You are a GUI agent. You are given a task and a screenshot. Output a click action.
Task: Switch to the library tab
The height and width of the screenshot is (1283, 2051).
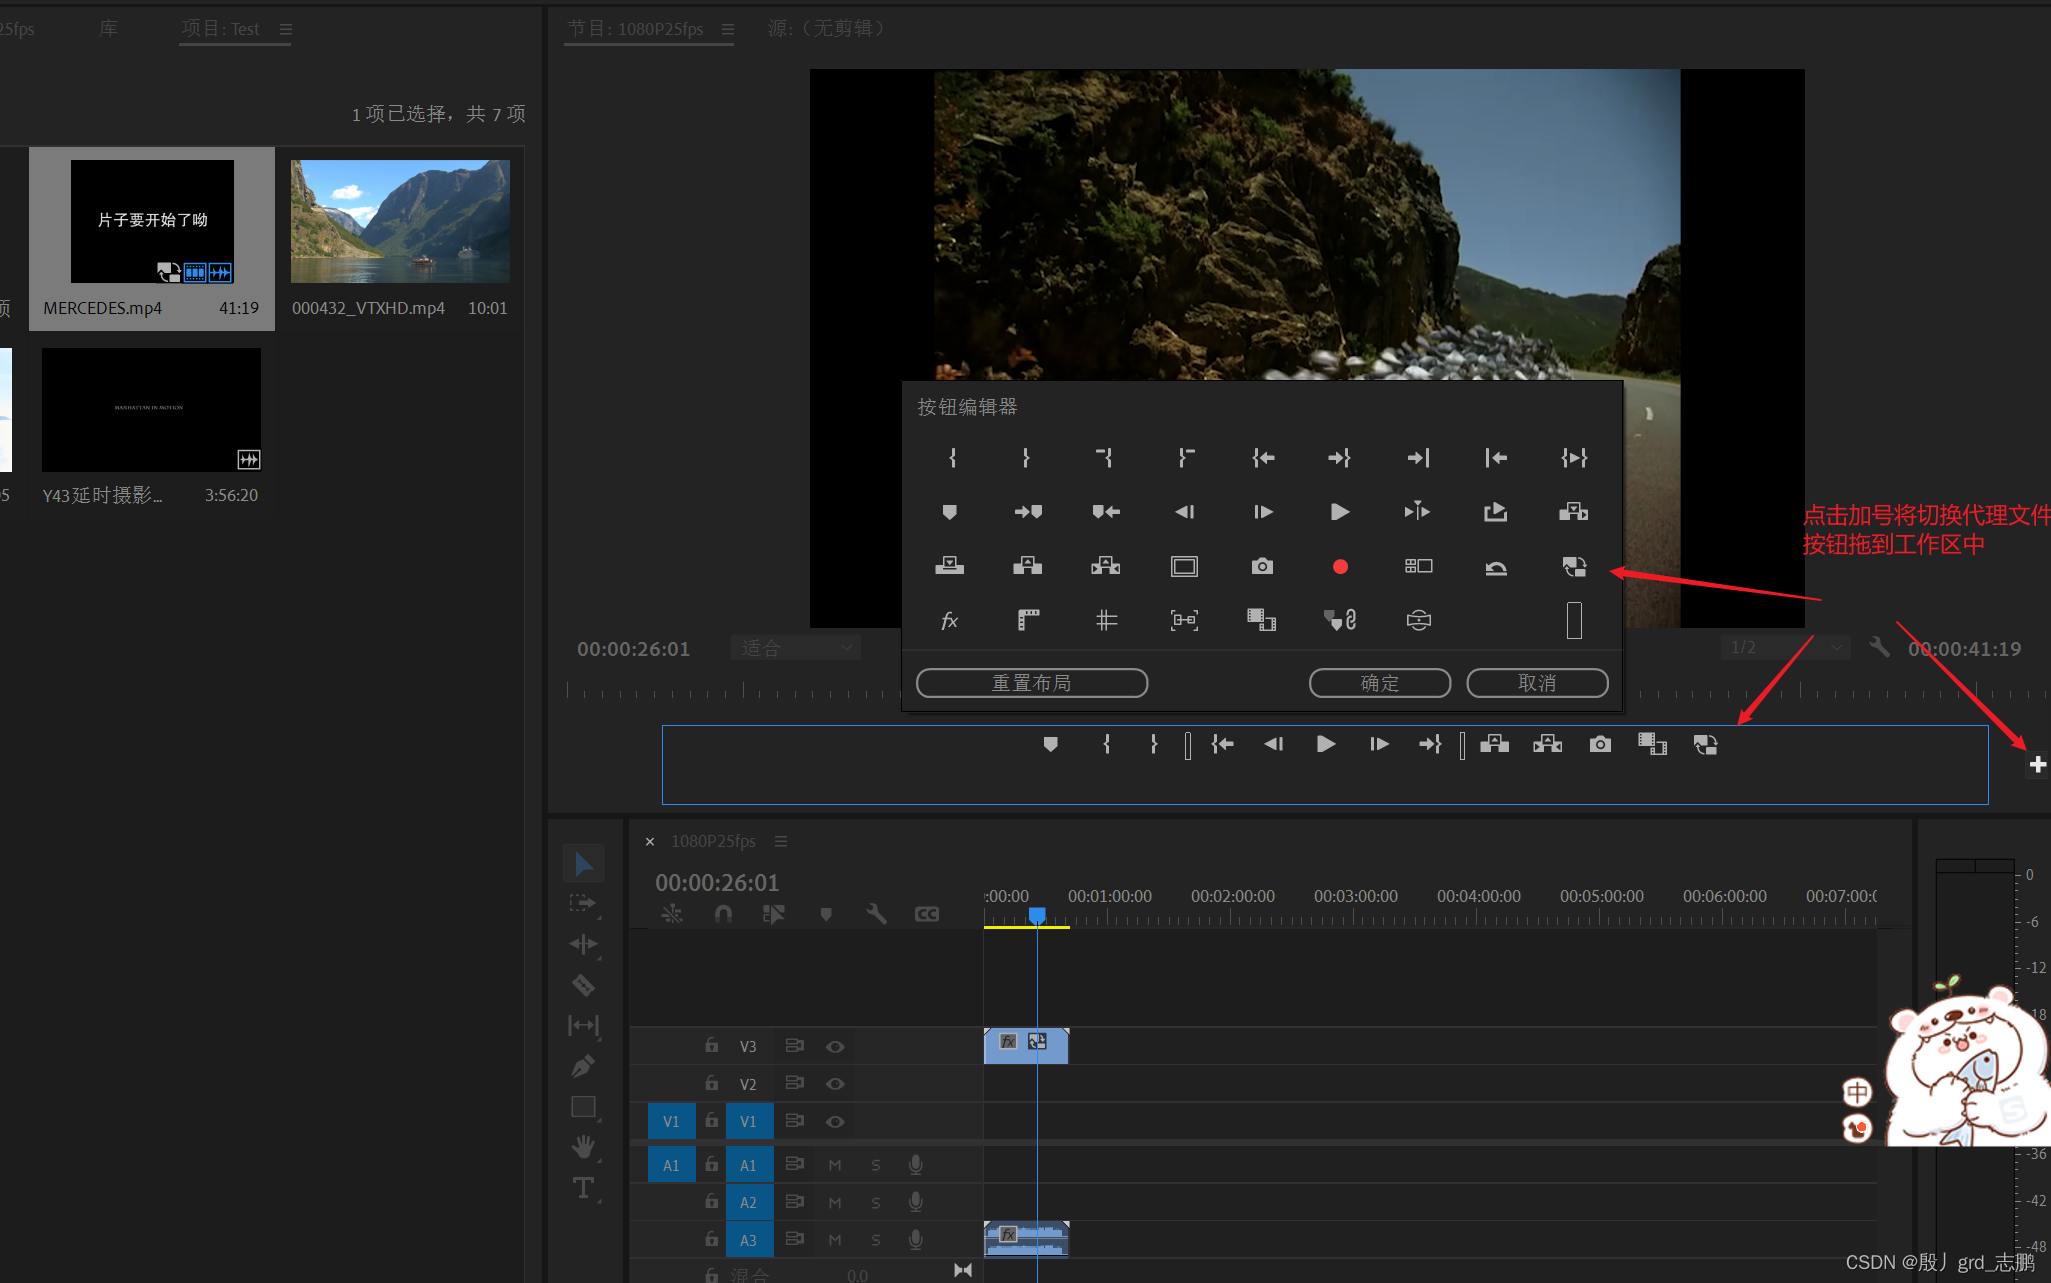click(108, 29)
